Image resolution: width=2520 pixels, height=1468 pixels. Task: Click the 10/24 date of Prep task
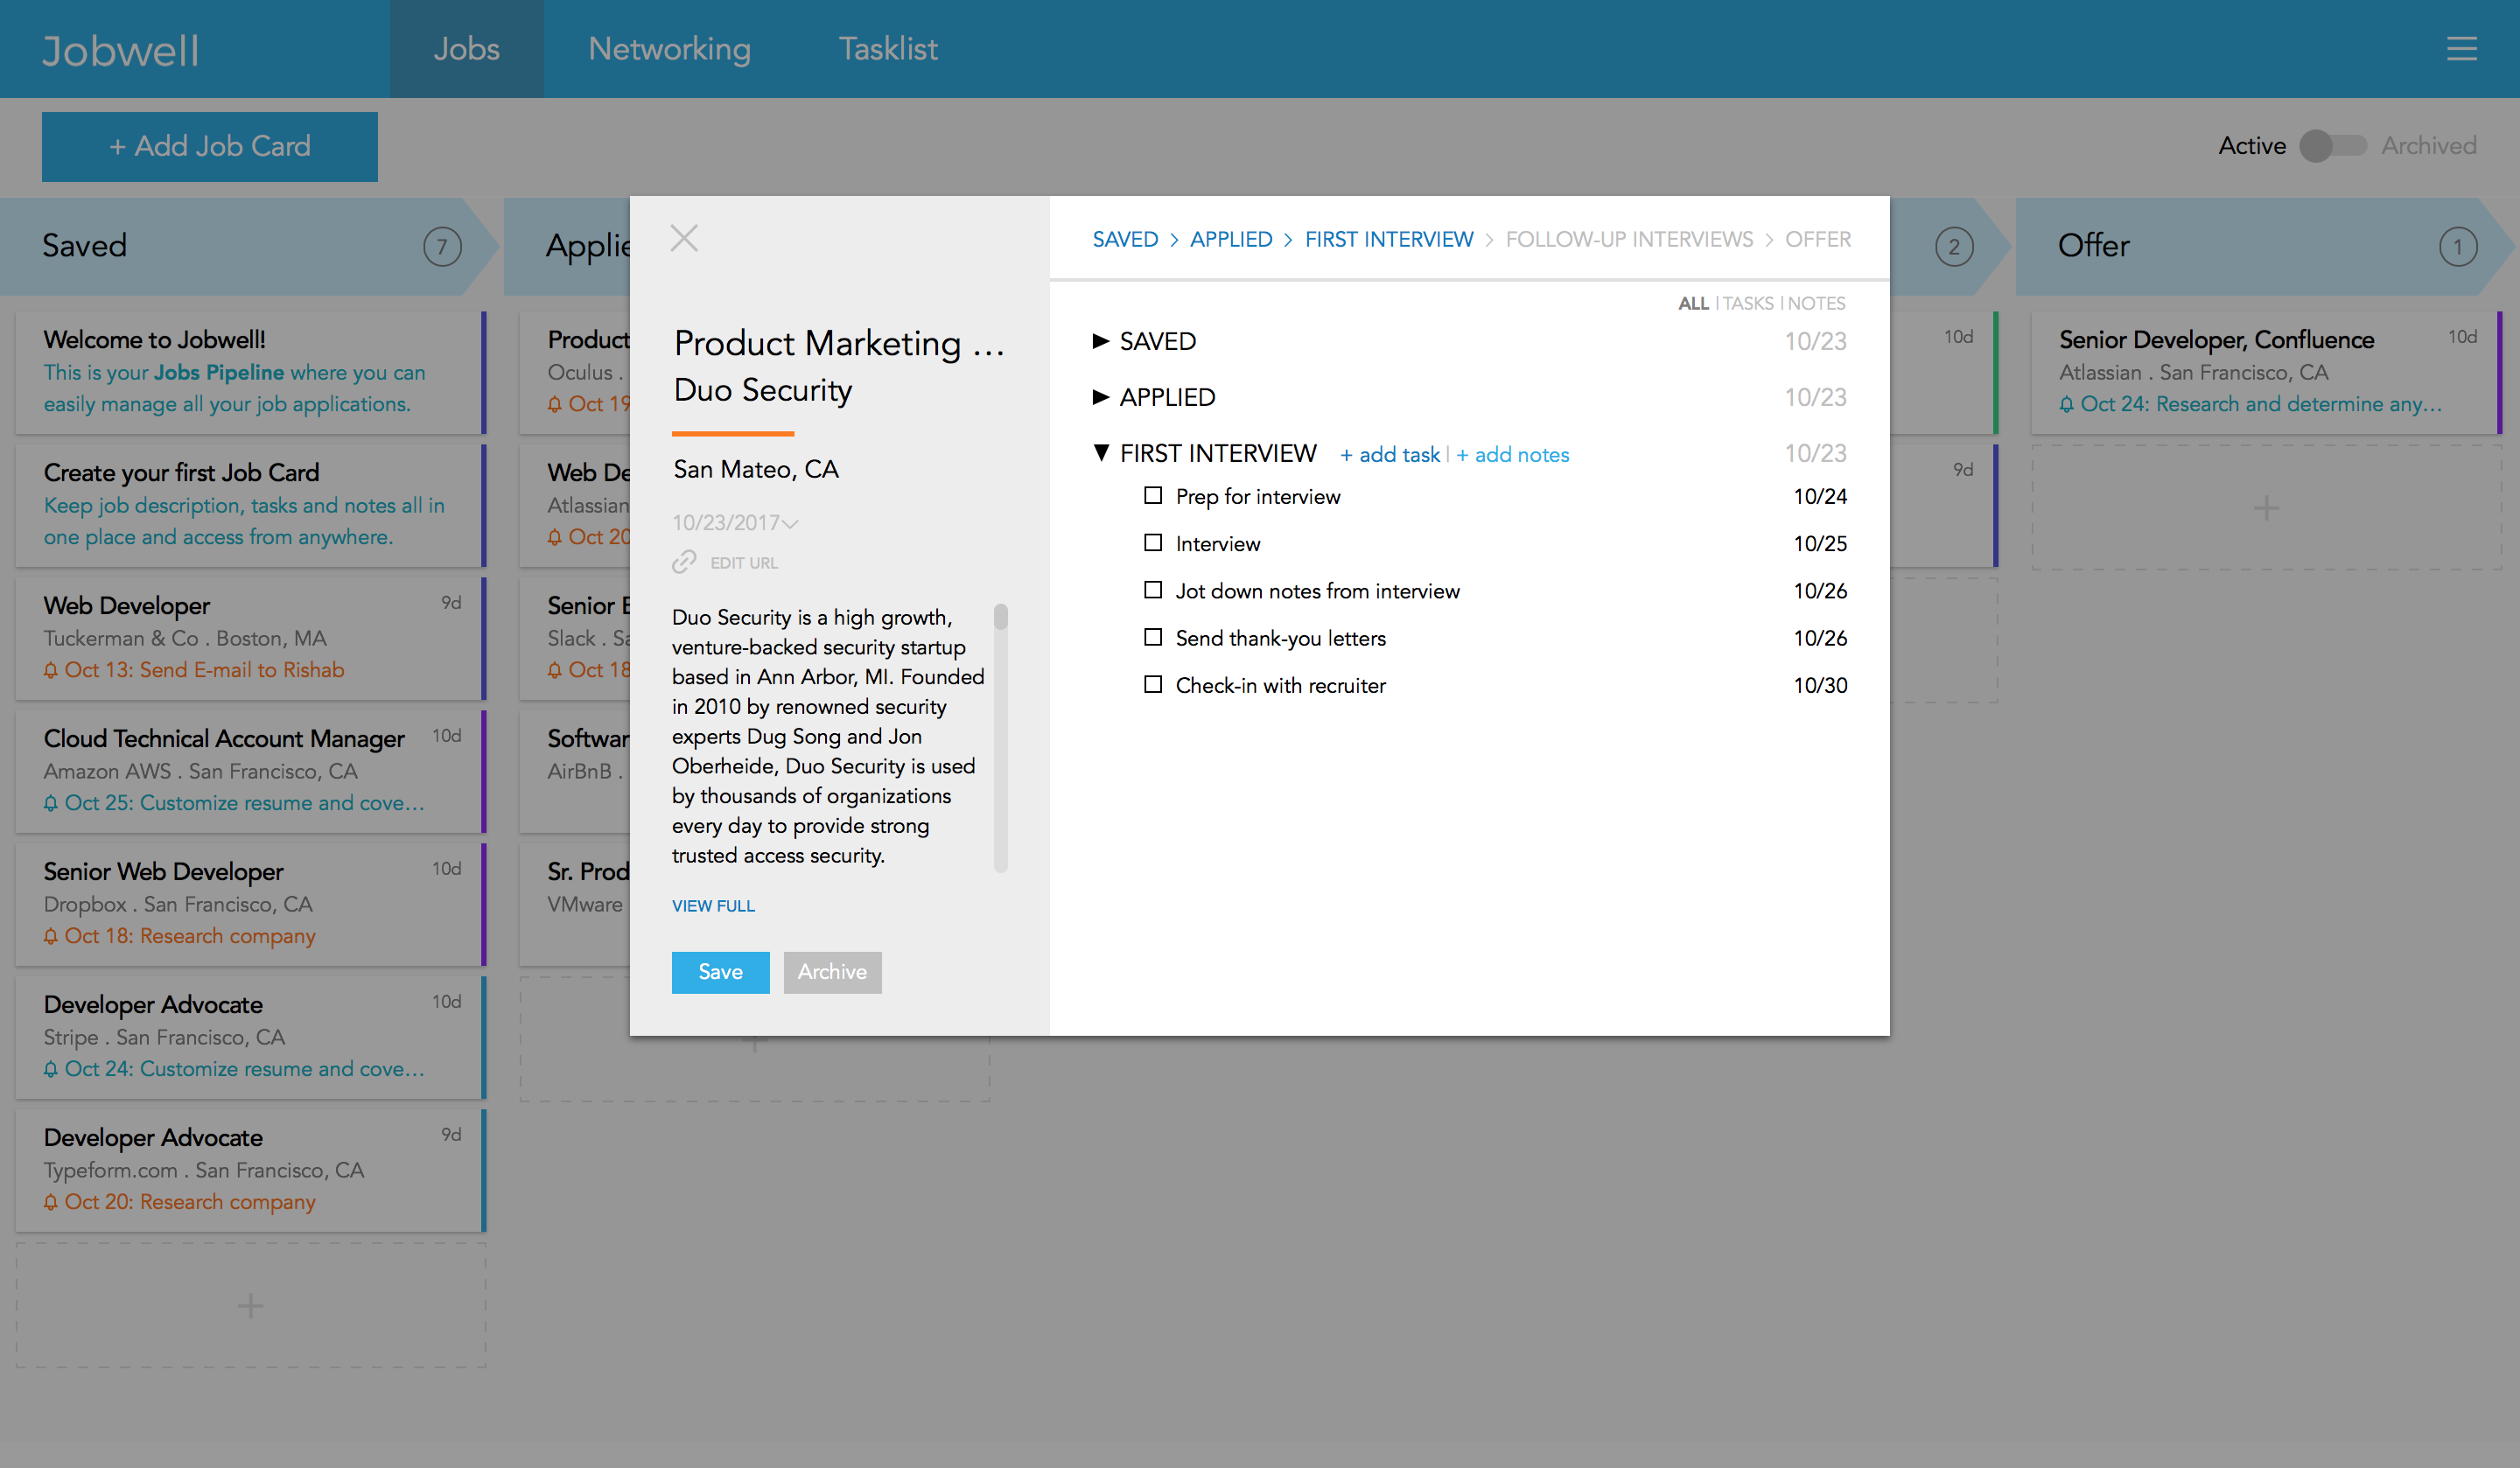tap(1820, 497)
